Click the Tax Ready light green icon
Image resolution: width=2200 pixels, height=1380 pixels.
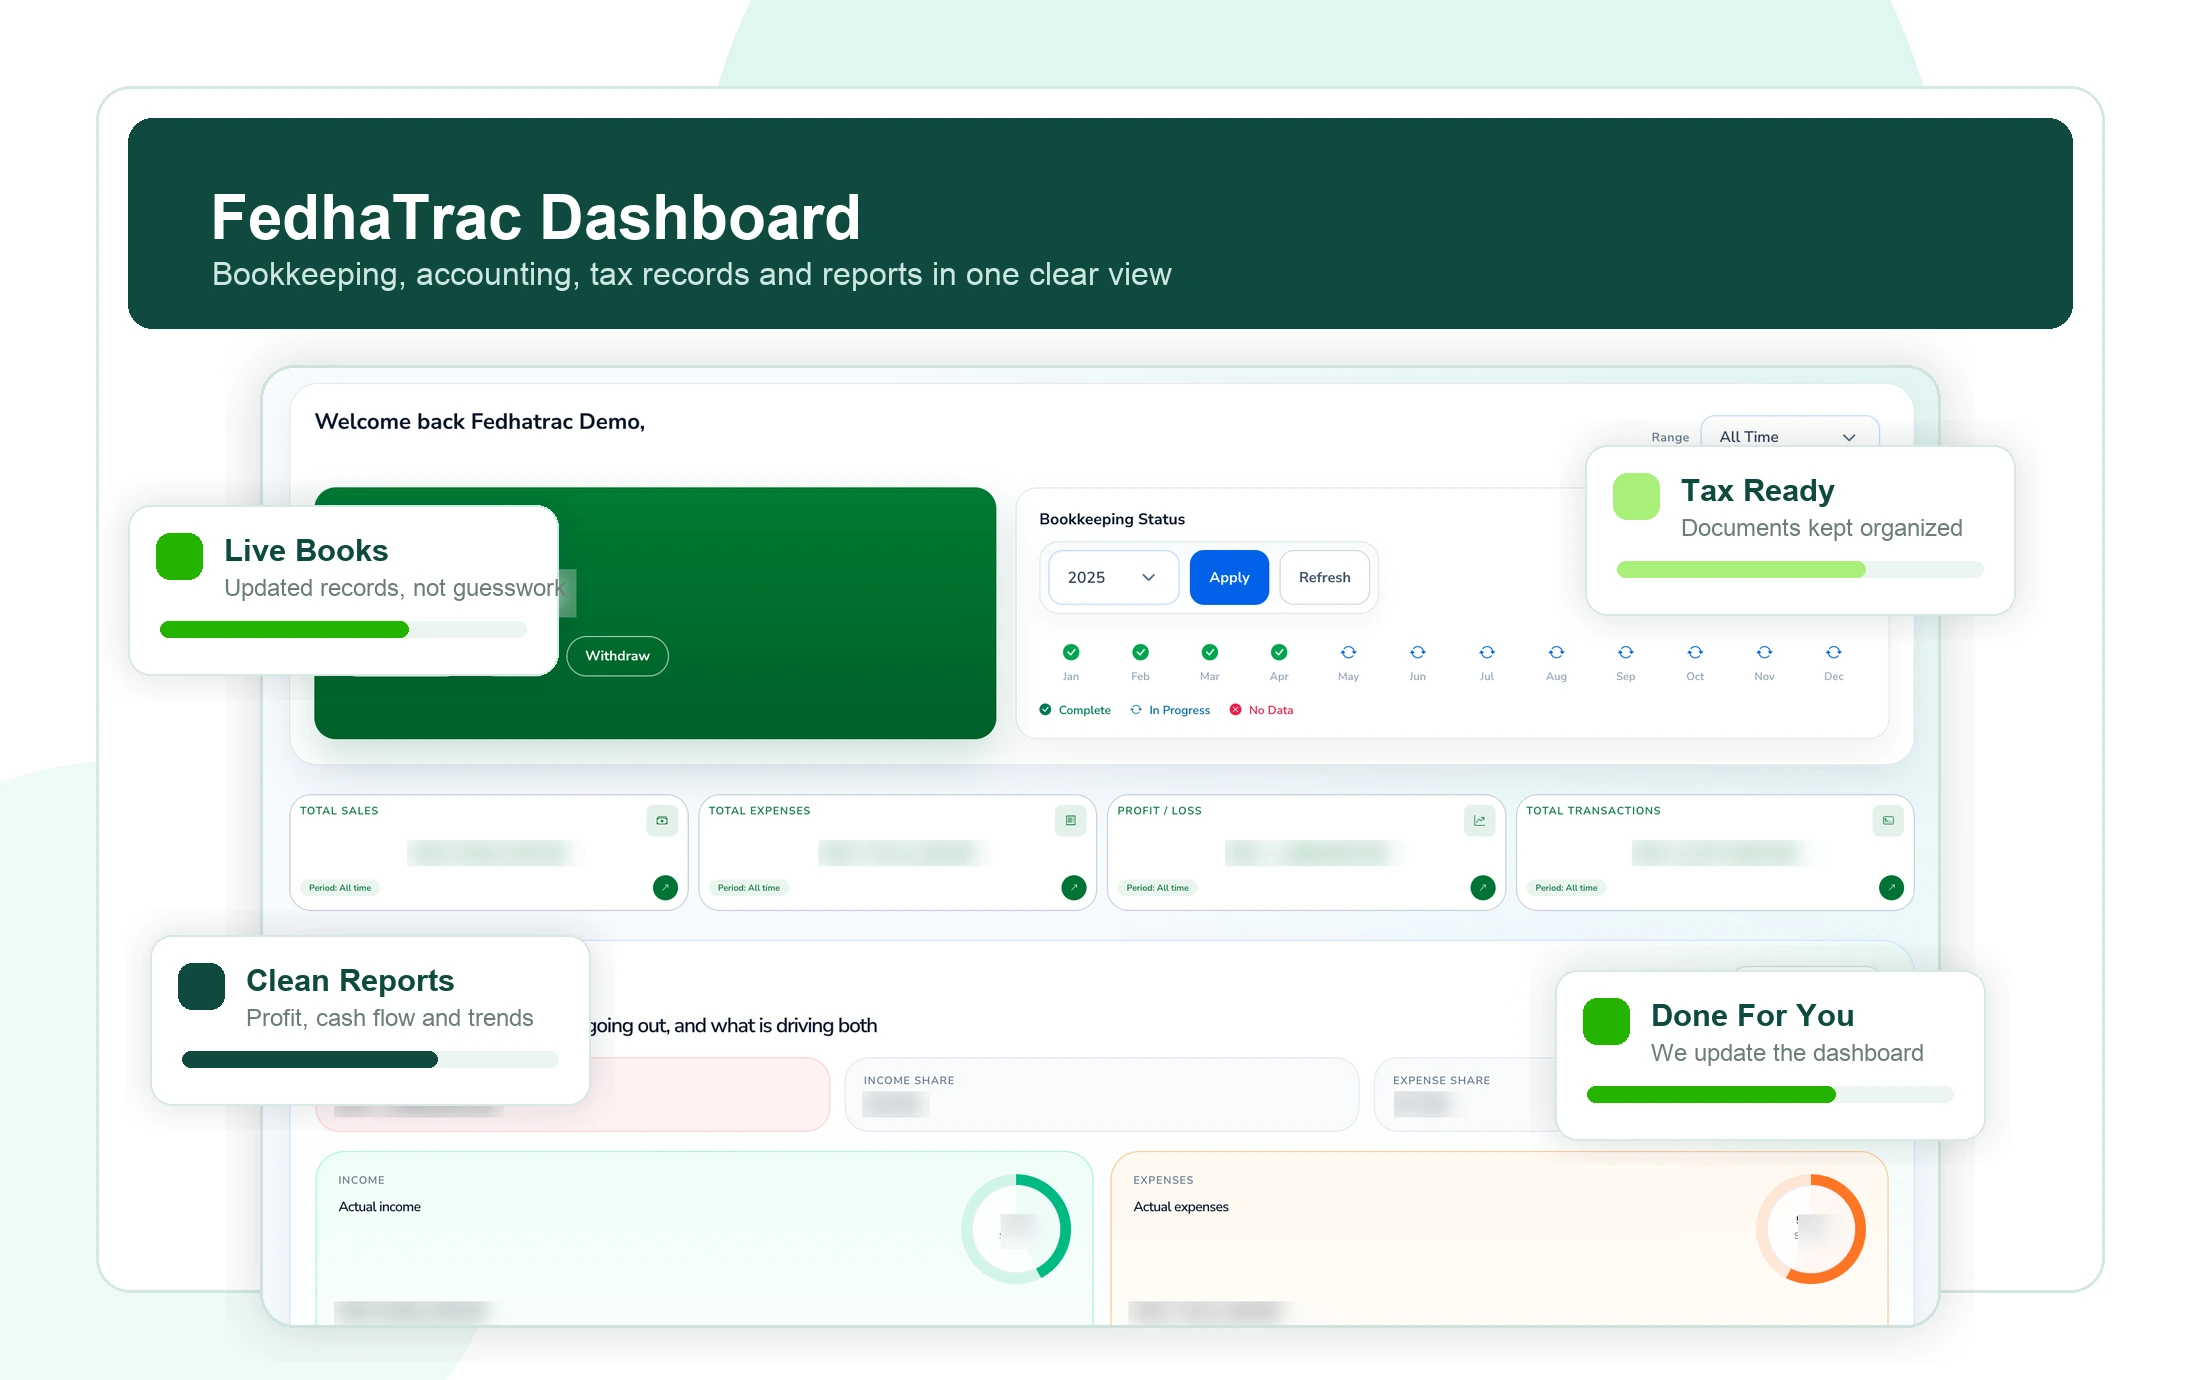click(x=1636, y=496)
